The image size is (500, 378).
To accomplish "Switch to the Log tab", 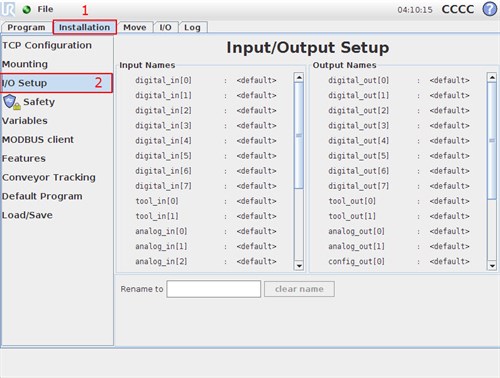I will (x=193, y=27).
